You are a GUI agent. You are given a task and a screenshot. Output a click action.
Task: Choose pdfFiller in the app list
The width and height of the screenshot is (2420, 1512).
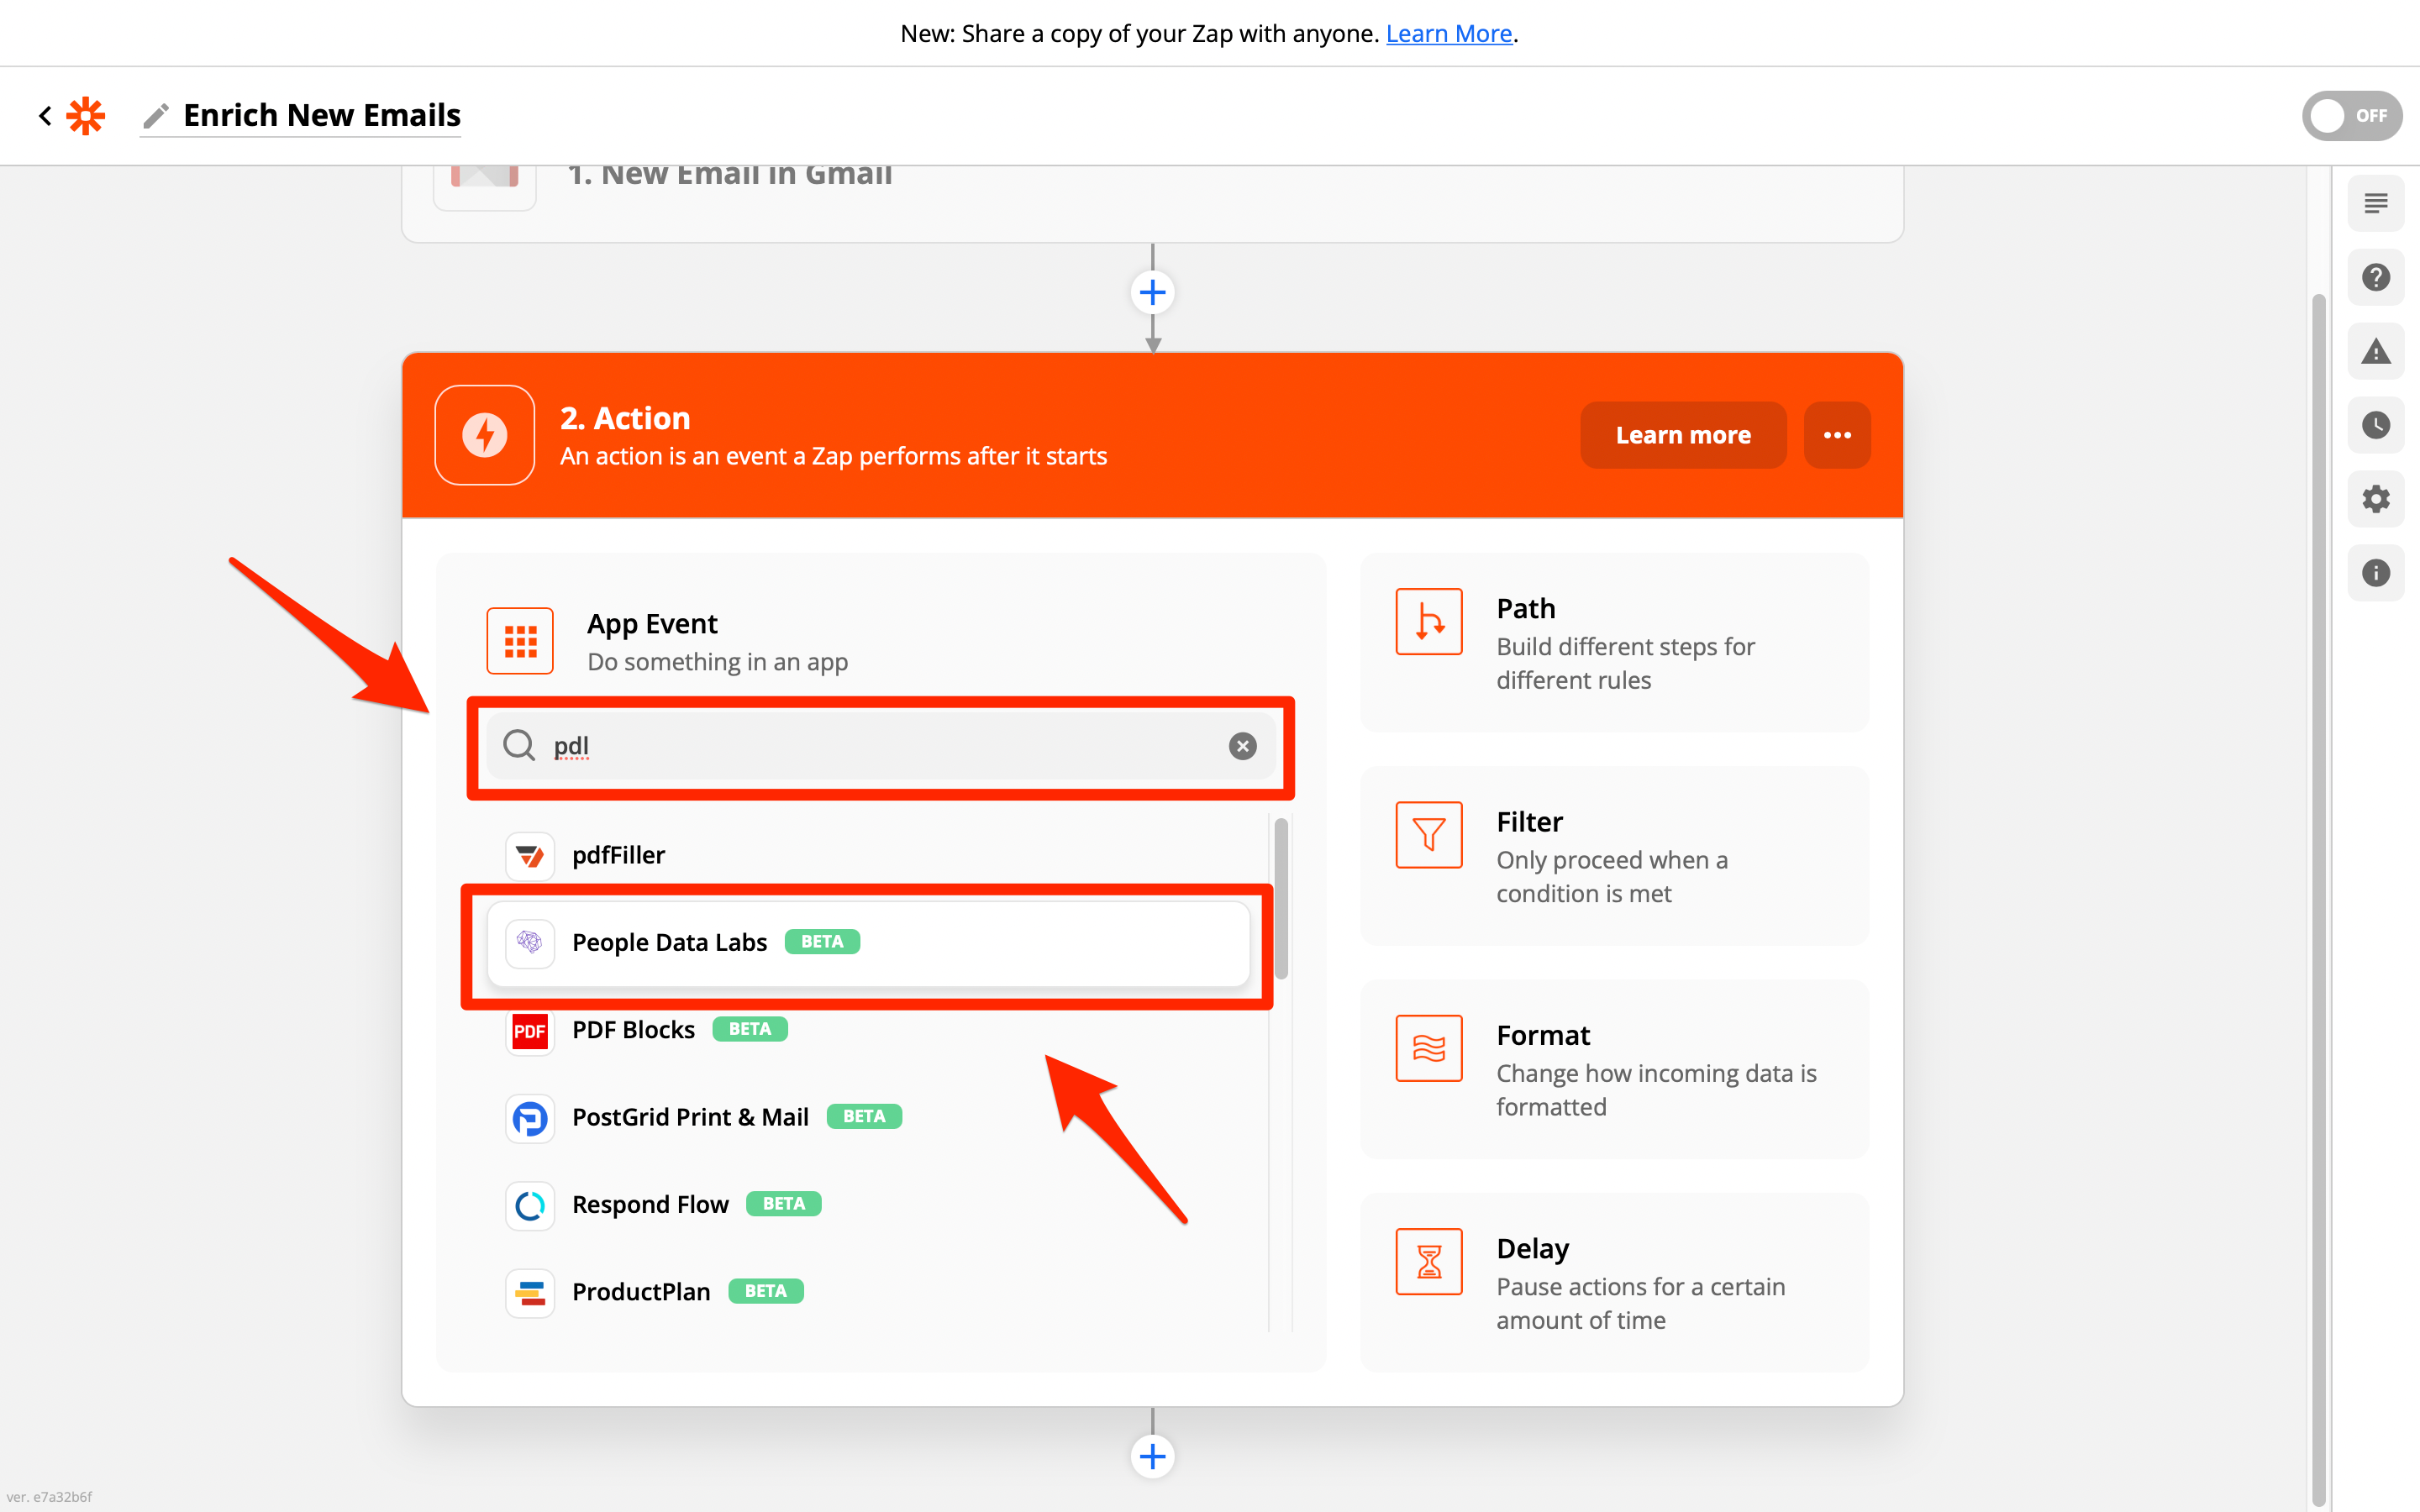[x=618, y=856]
